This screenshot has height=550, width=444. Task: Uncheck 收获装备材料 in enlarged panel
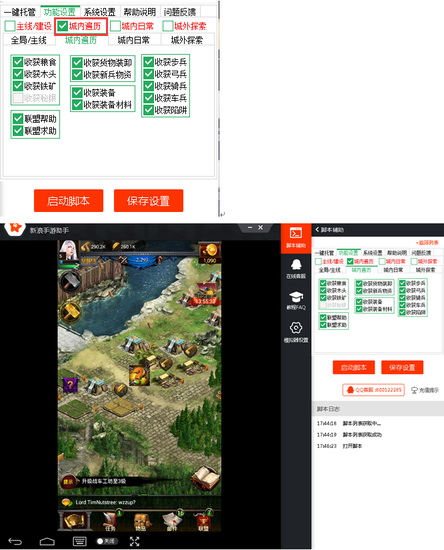pos(77,105)
